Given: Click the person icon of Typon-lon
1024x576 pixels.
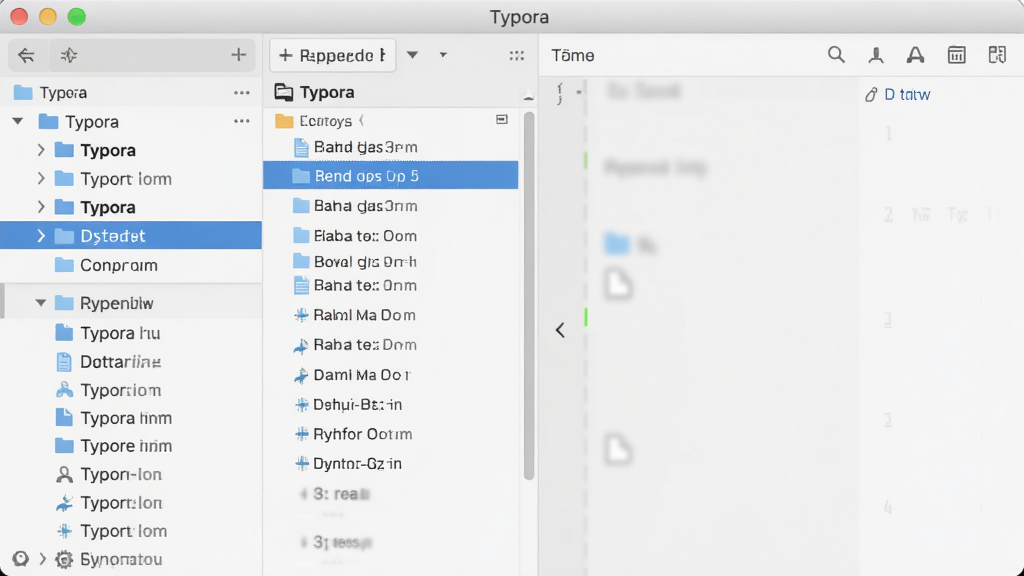Looking at the screenshot, I should coord(64,475).
